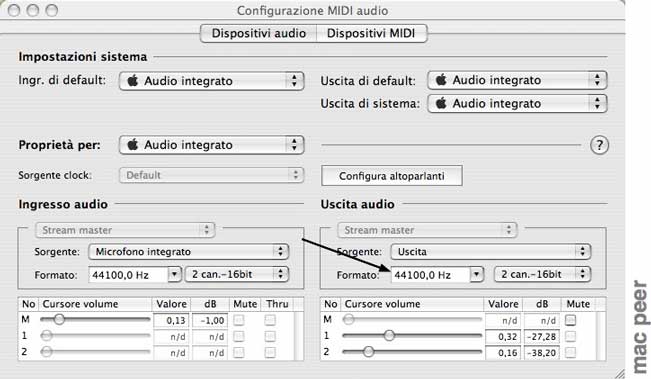This screenshot has width=651, height=379.
Task: Expand the output sample rate combo arrow
Action: [x=477, y=274]
